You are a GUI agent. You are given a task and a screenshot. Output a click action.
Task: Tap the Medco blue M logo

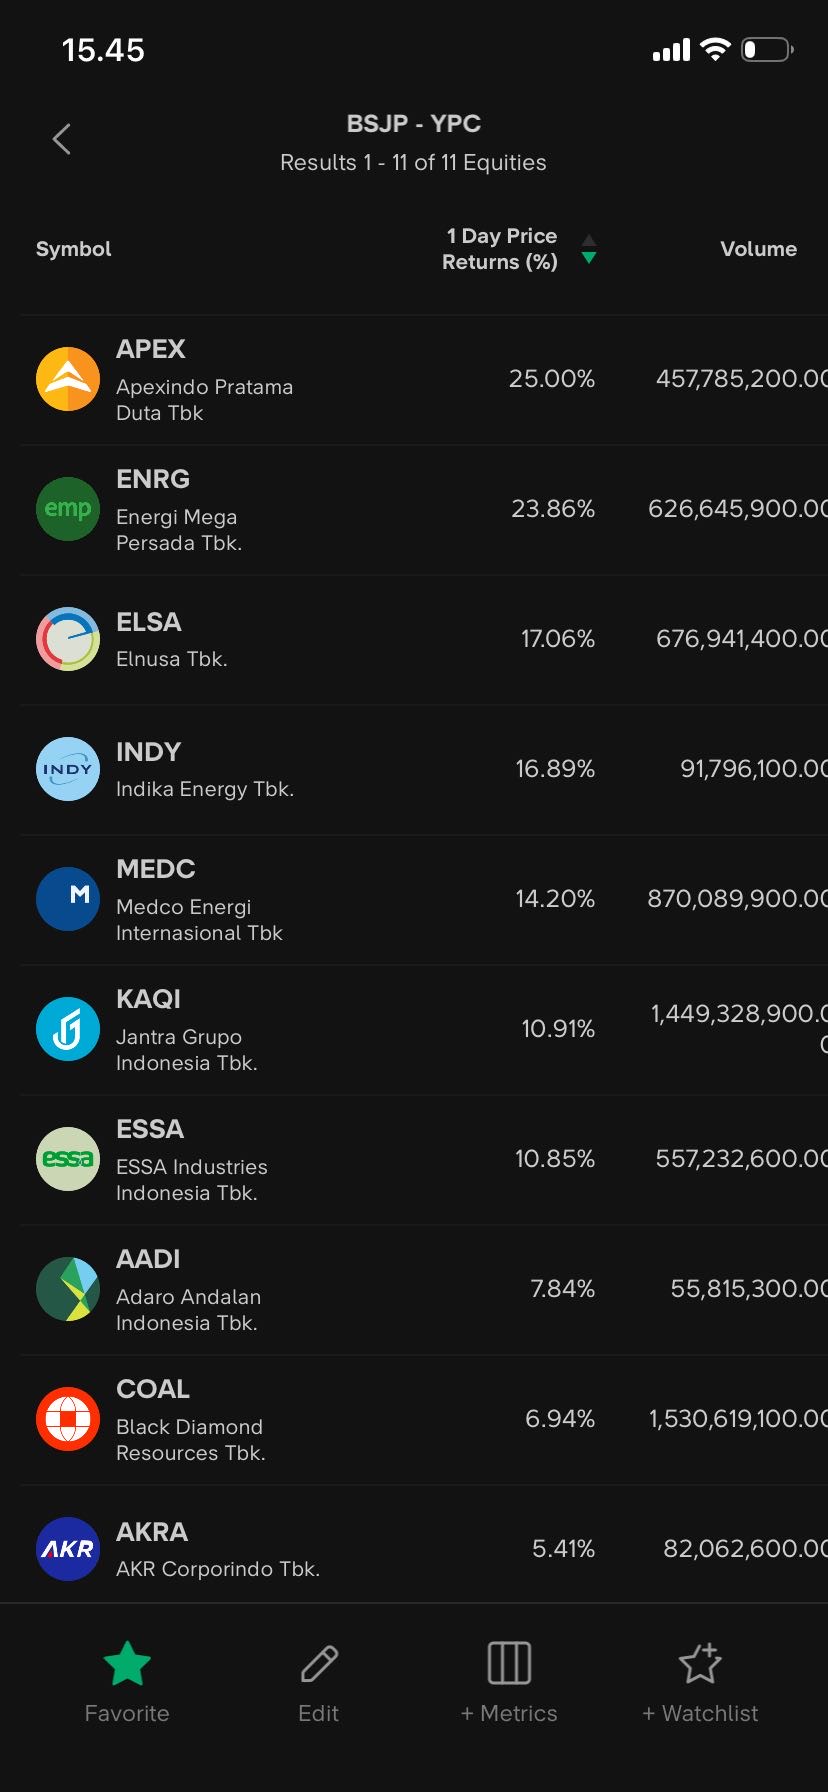68,899
